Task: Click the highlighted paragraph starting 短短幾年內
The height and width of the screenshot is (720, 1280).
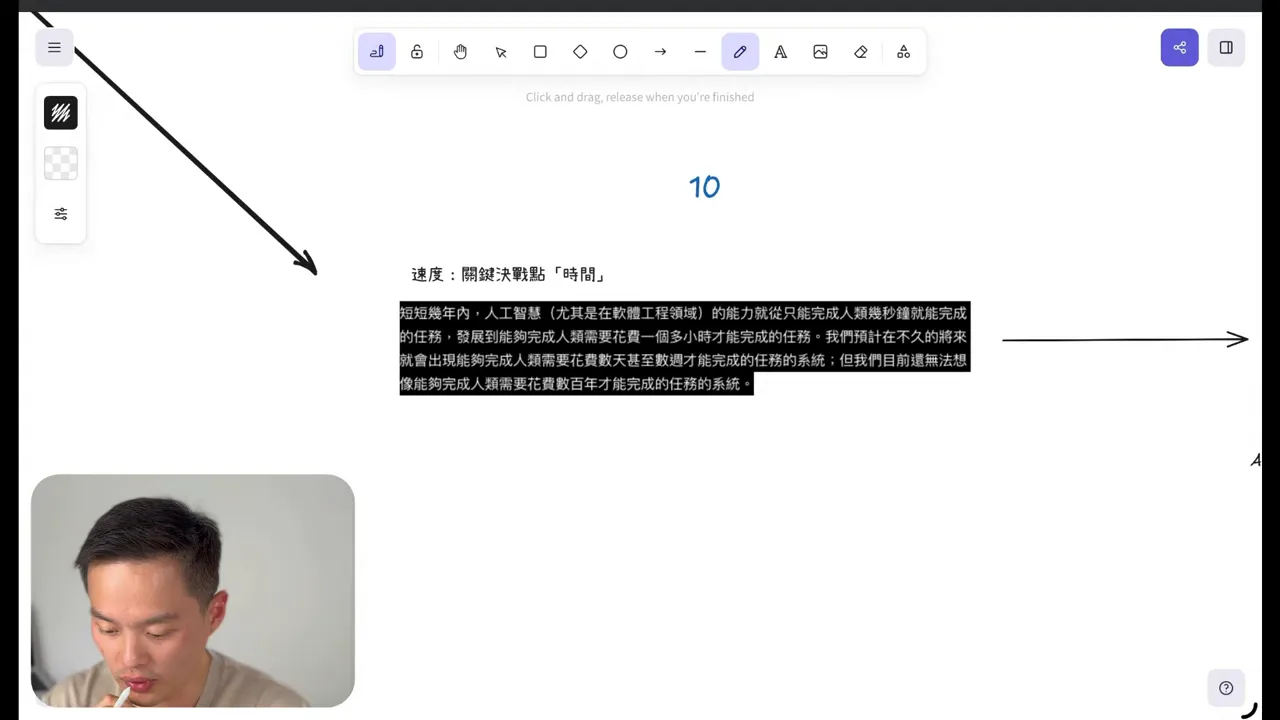Action: 684,348
